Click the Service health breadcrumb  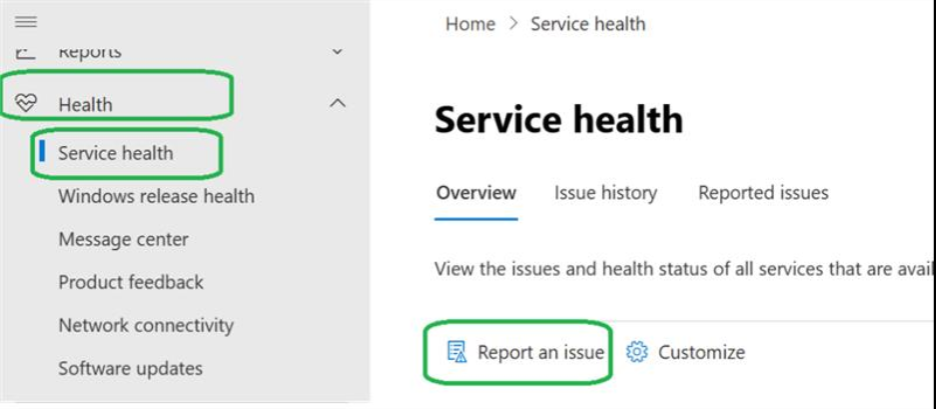(x=588, y=24)
